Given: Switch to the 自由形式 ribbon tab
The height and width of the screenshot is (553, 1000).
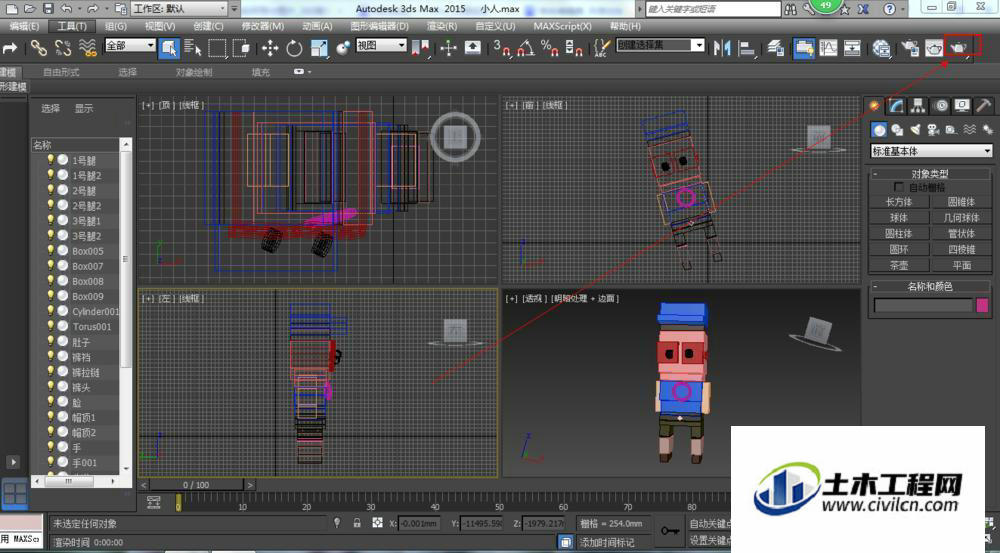Looking at the screenshot, I should (61, 72).
